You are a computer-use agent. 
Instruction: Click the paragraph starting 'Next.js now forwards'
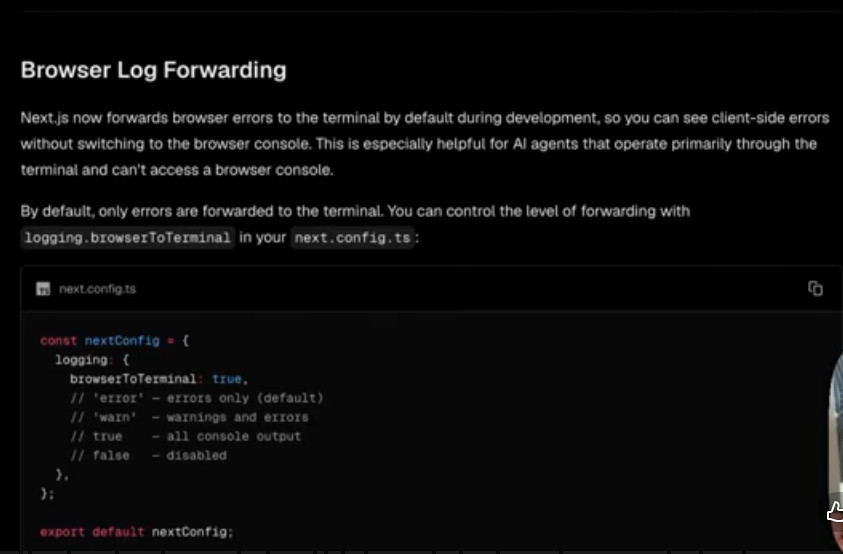click(425, 144)
